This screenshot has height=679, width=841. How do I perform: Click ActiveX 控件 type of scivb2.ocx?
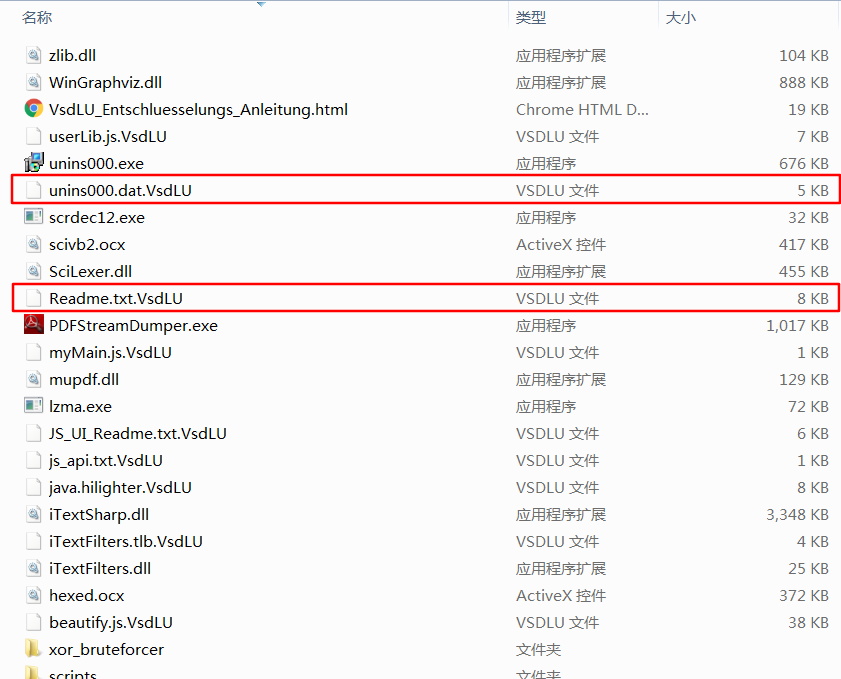coord(561,245)
